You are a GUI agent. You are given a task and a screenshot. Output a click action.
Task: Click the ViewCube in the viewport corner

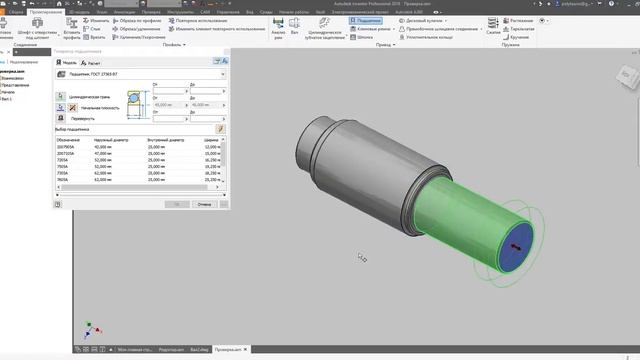627,77
